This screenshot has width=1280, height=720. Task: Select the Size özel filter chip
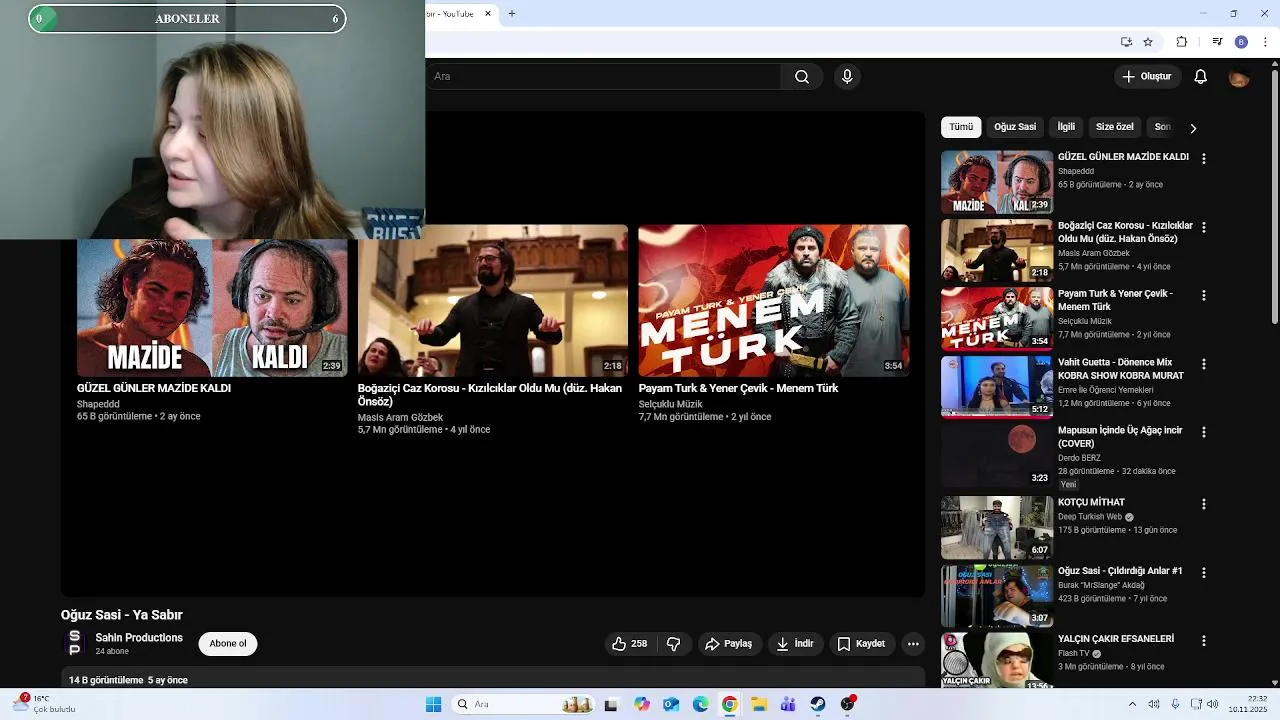click(1114, 127)
